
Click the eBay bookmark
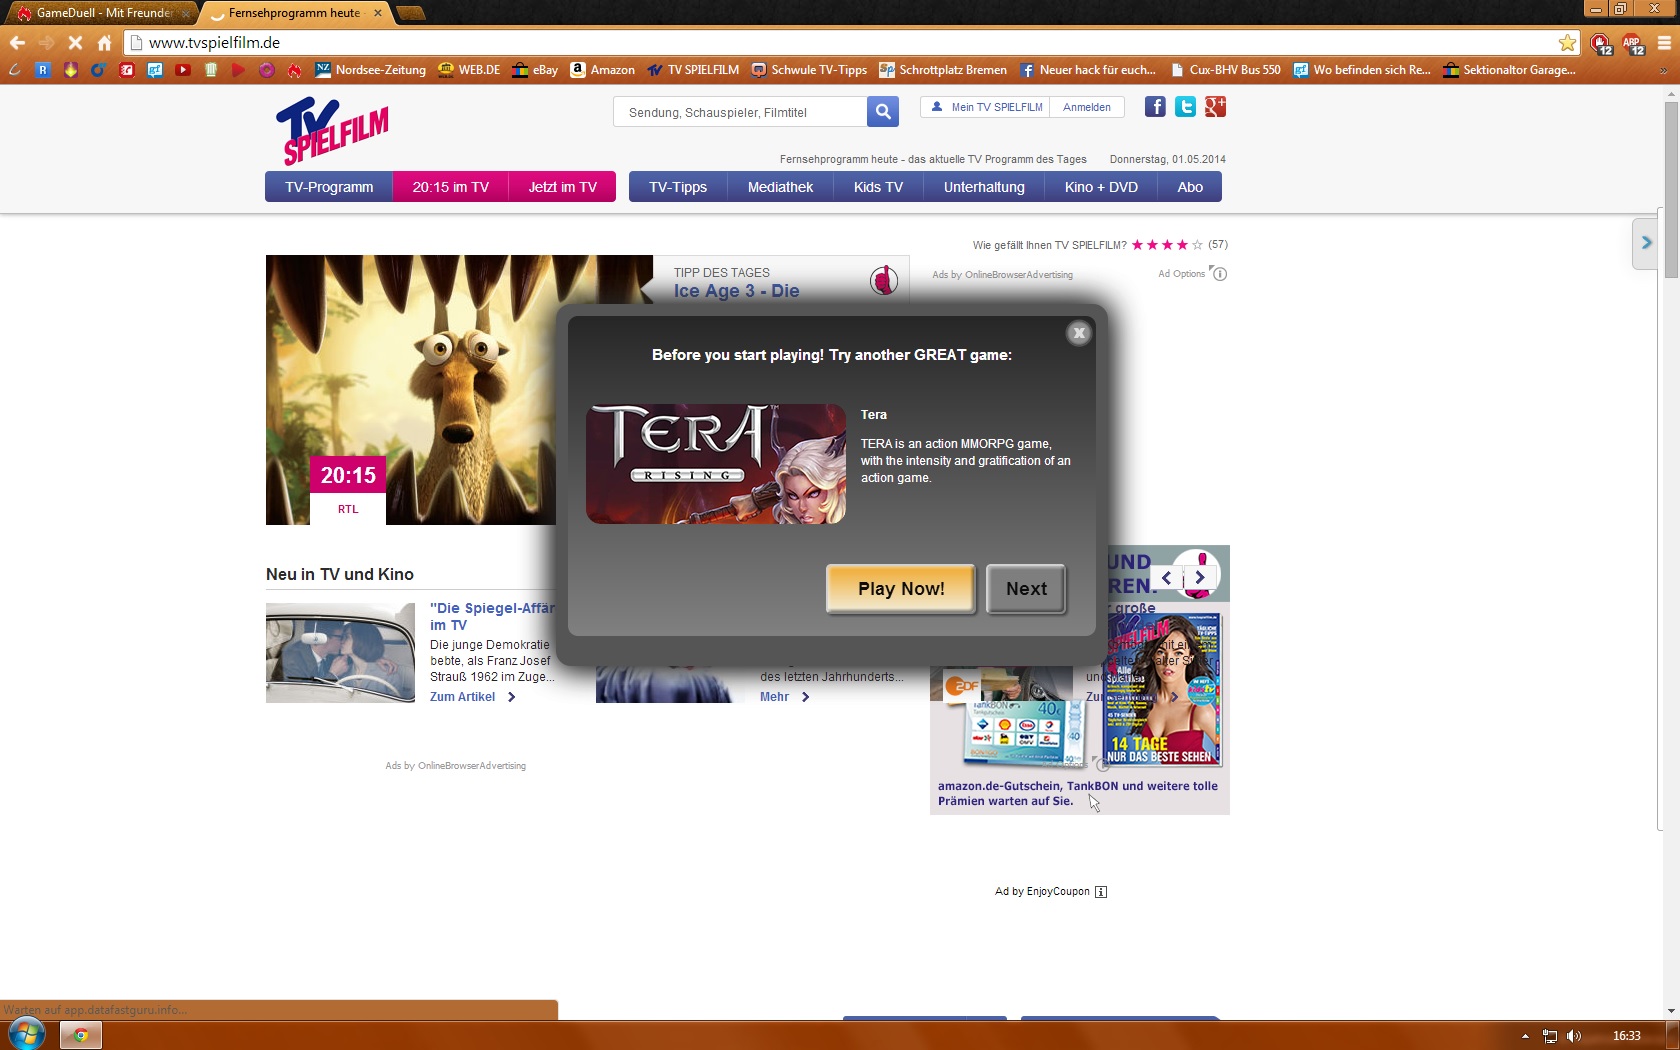(x=535, y=70)
